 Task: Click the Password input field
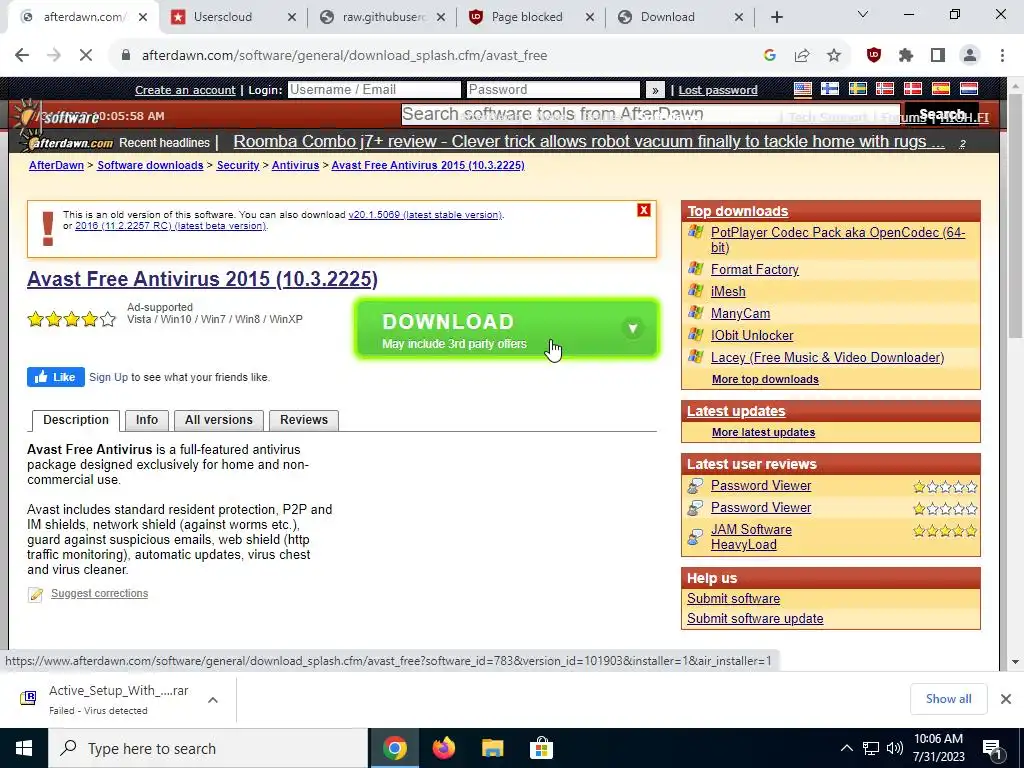click(x=553, y=89)
